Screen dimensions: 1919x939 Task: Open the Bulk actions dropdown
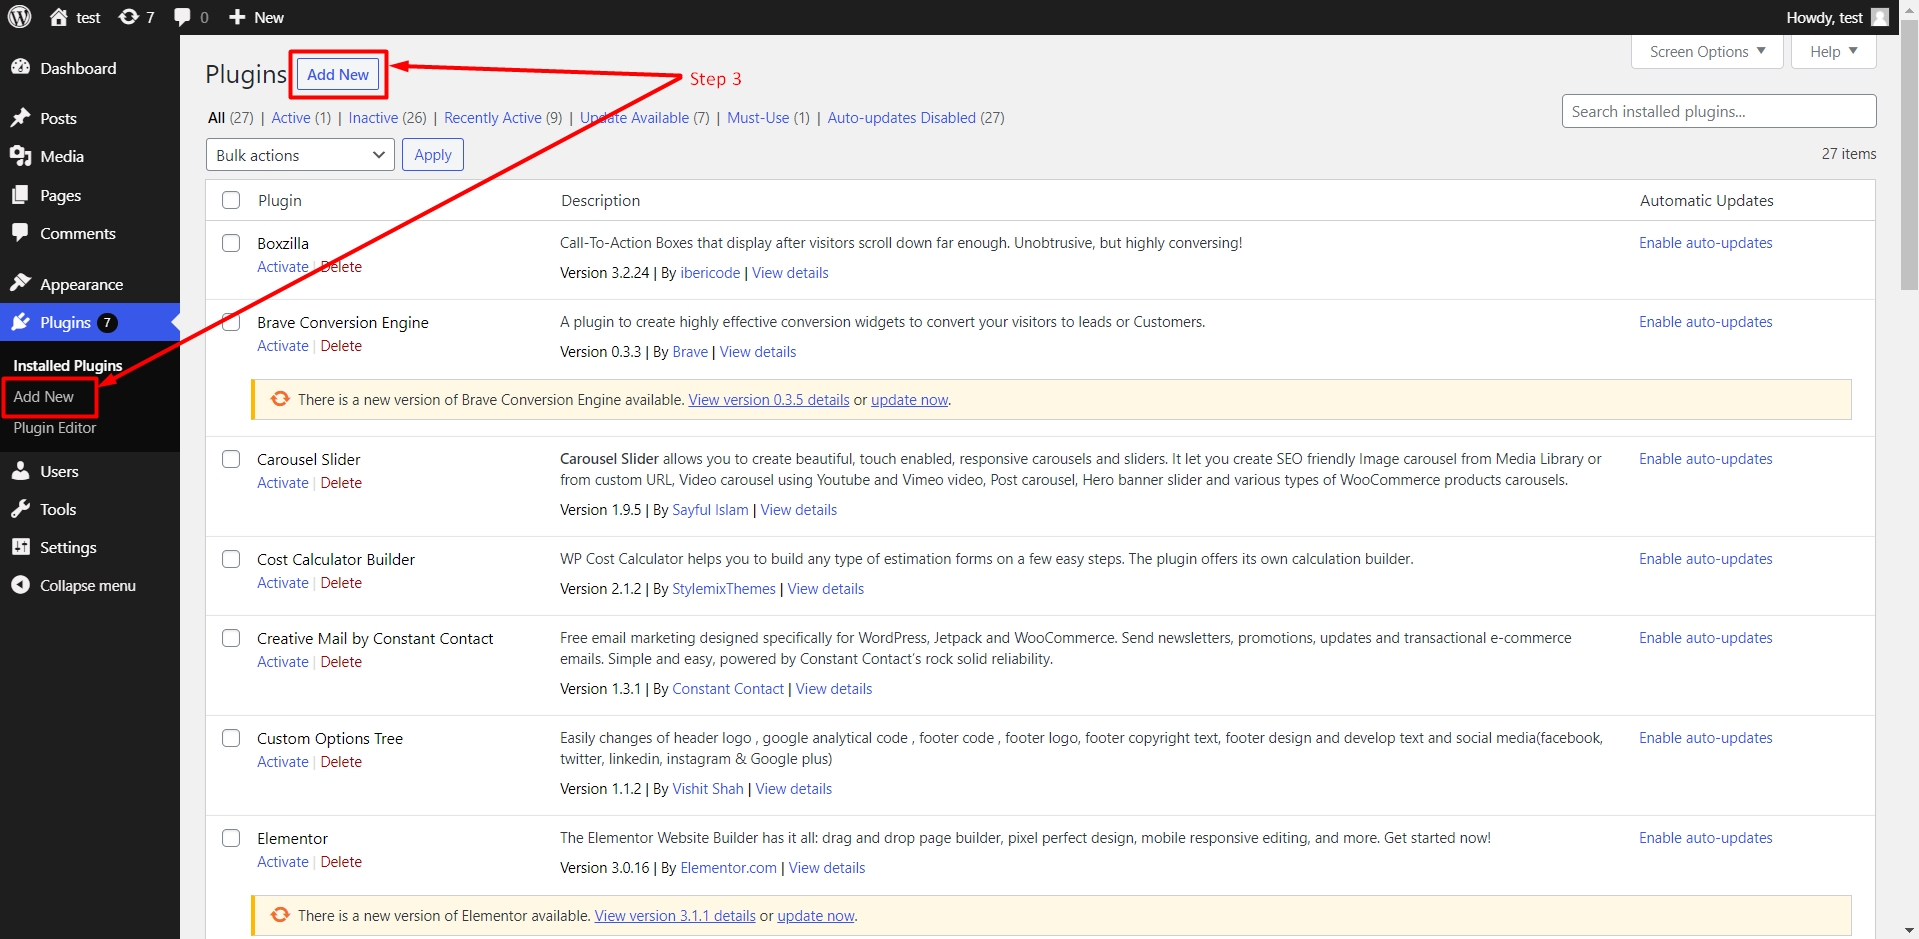coord(300,155)
